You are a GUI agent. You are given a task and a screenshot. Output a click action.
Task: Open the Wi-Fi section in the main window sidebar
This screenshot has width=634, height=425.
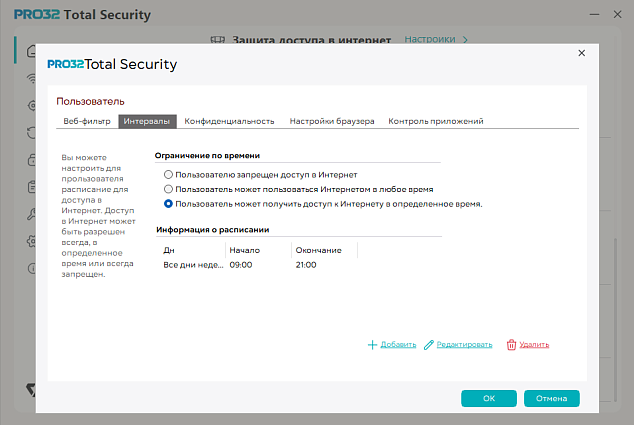click(x=32, y=78)
